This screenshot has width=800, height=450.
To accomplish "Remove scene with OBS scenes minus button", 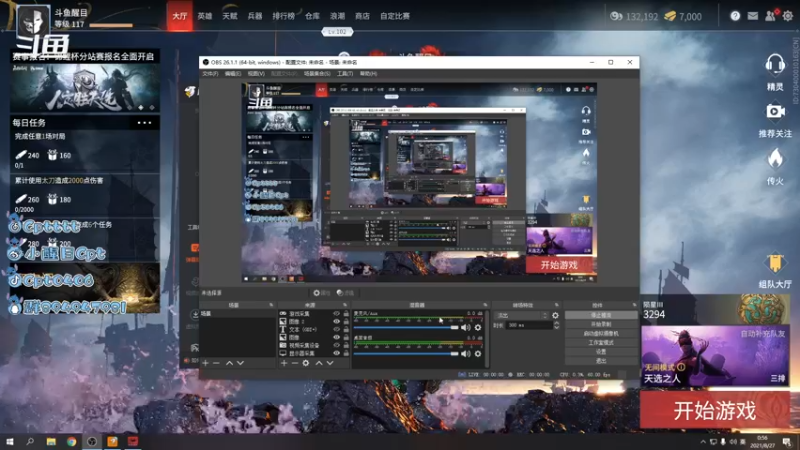I will (216, 363).
